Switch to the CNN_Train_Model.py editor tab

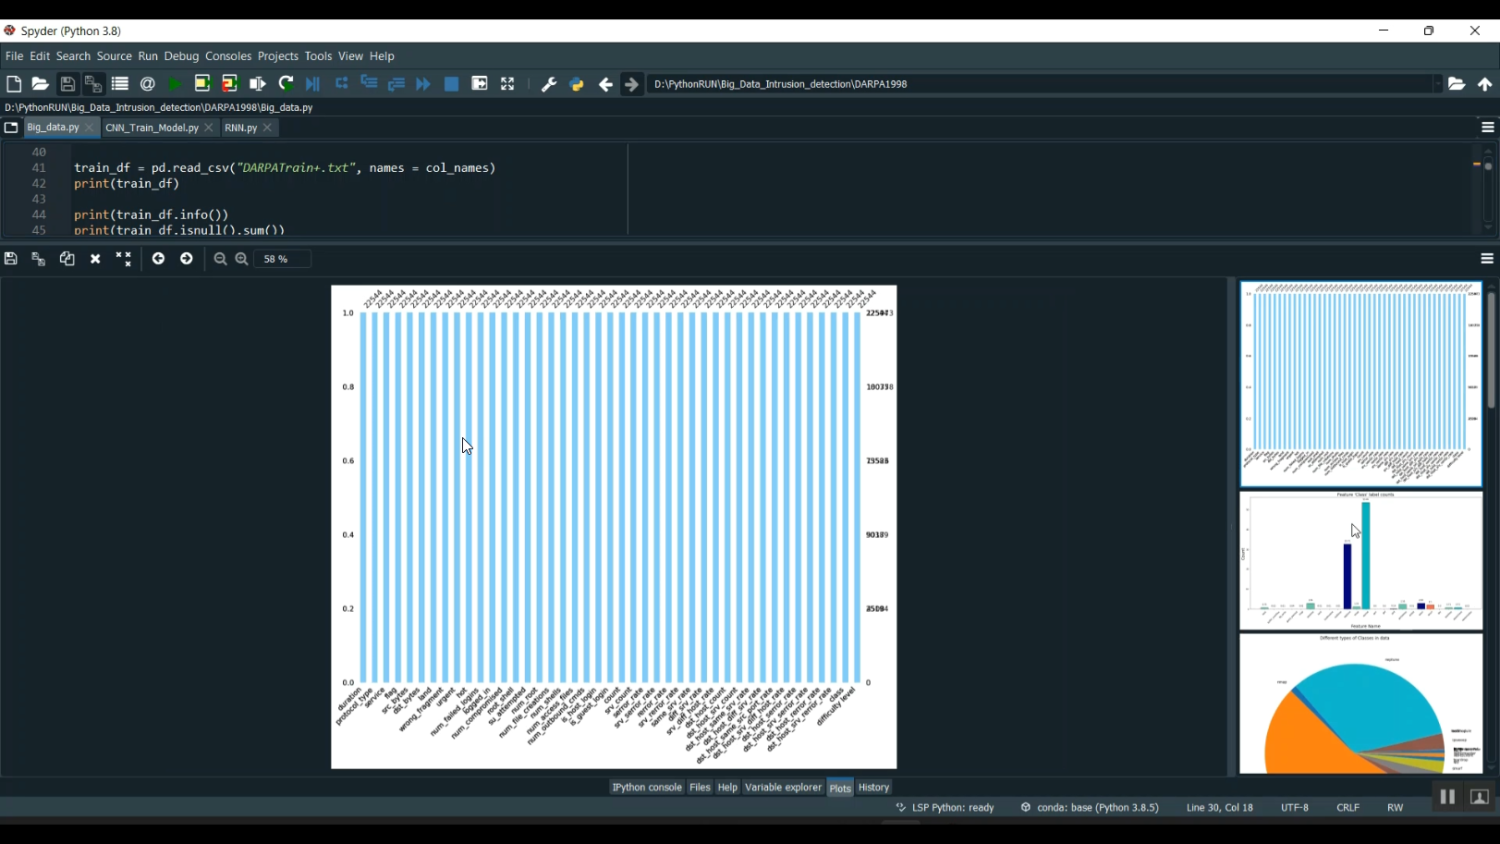(152, 128)
